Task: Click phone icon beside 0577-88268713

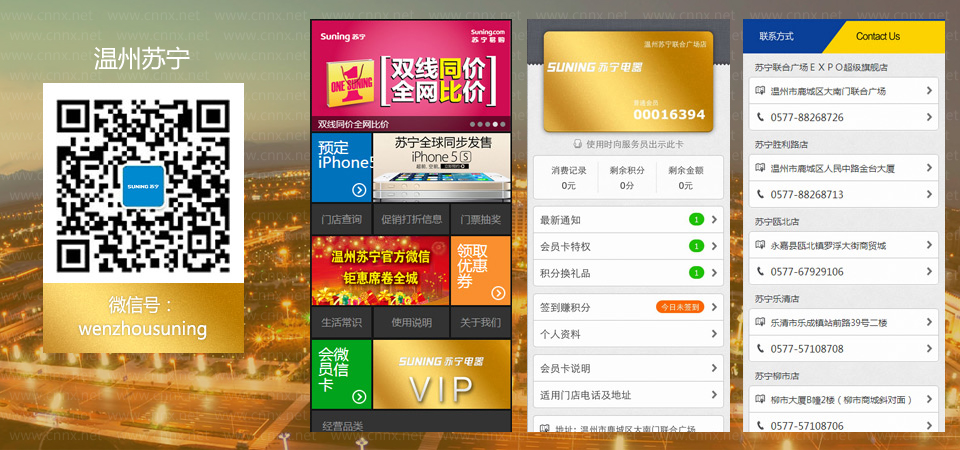Action: pyautogui.click(x=760, y=194)
